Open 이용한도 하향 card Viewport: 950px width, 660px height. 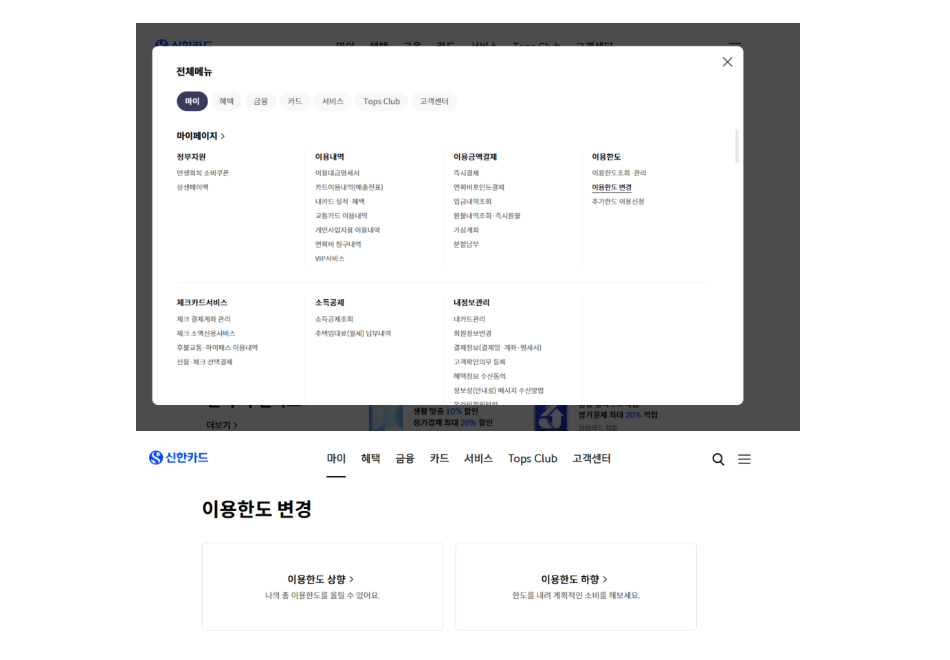[x=575, y=586]
